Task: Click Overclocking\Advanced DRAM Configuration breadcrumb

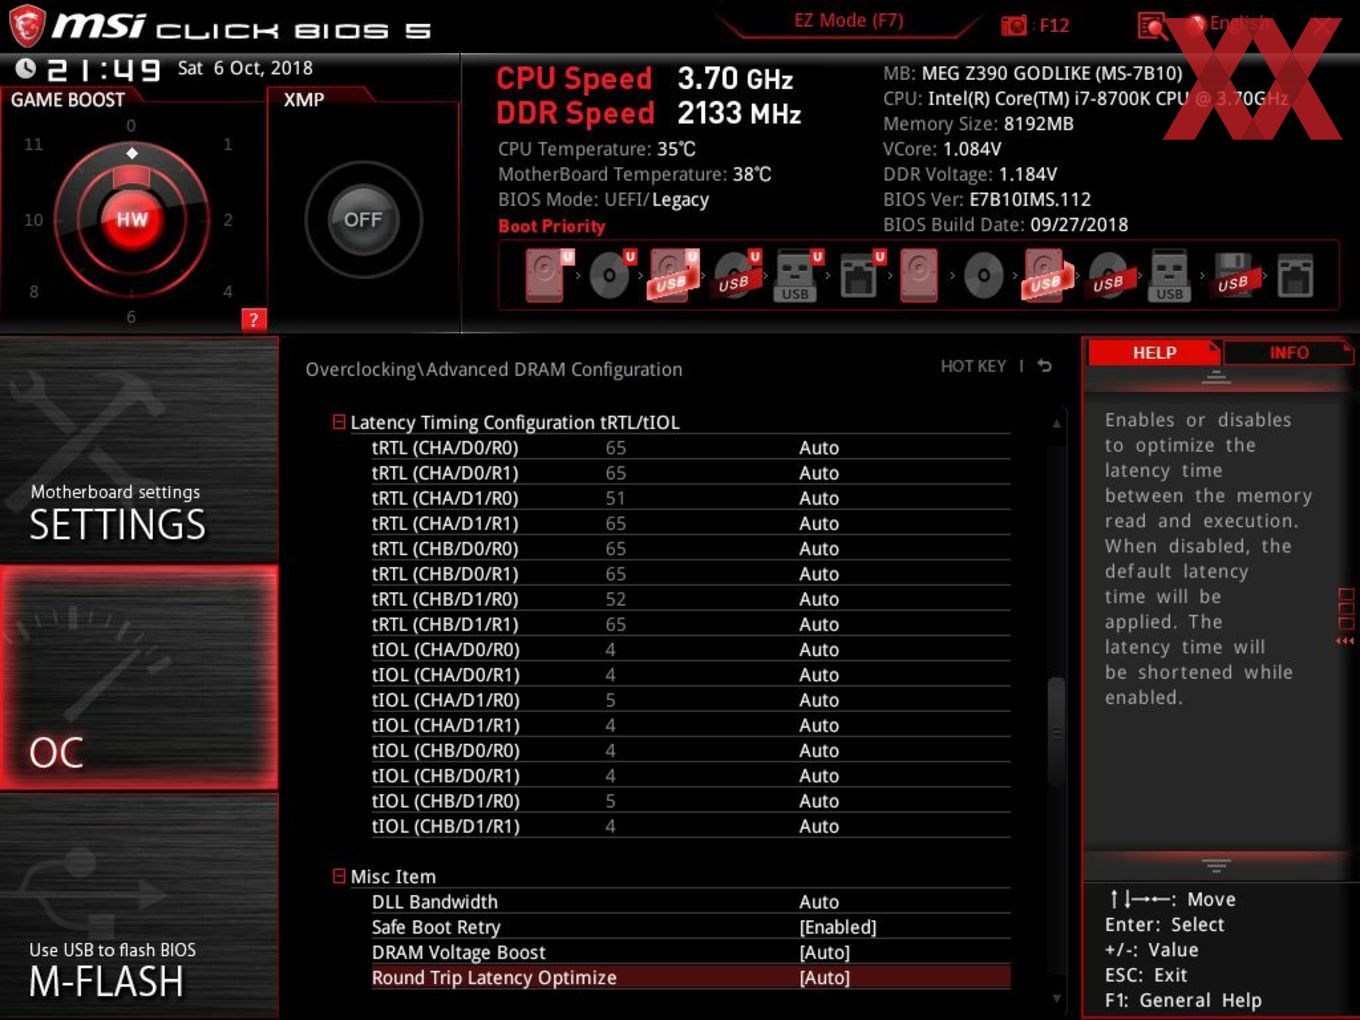Action: pos(494,369)
